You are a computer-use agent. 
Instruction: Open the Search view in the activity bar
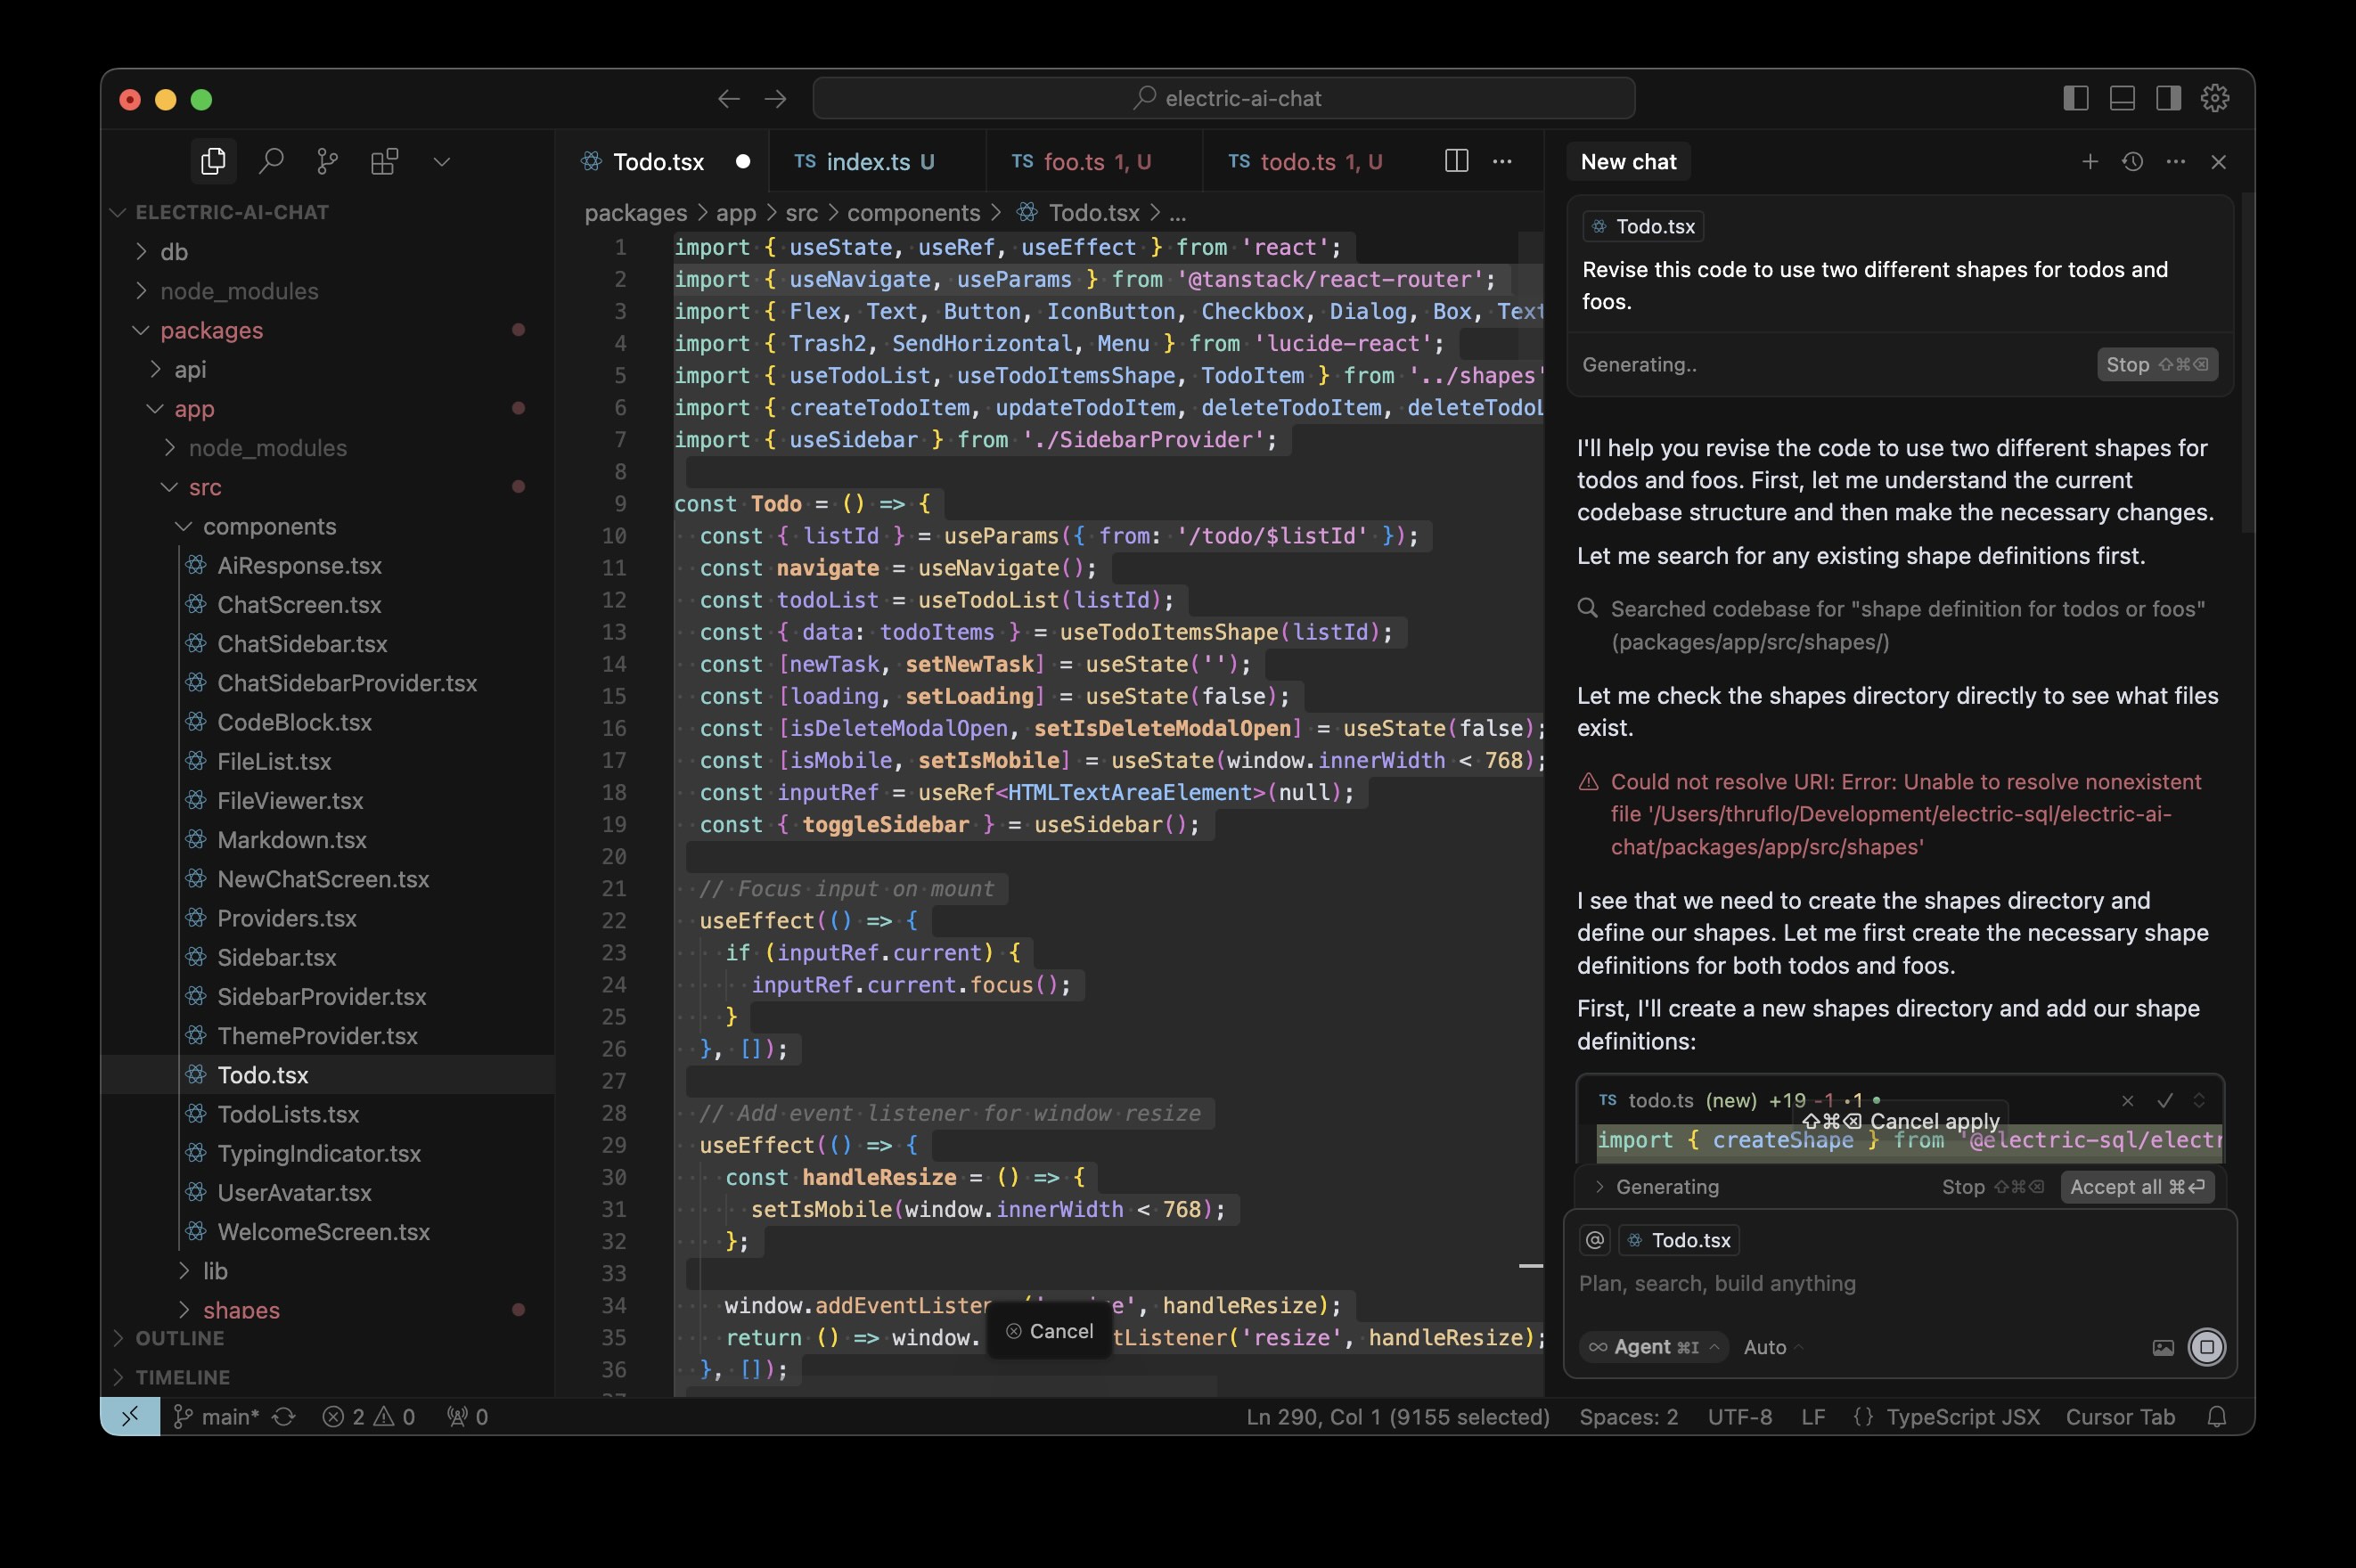click(271, 161)
